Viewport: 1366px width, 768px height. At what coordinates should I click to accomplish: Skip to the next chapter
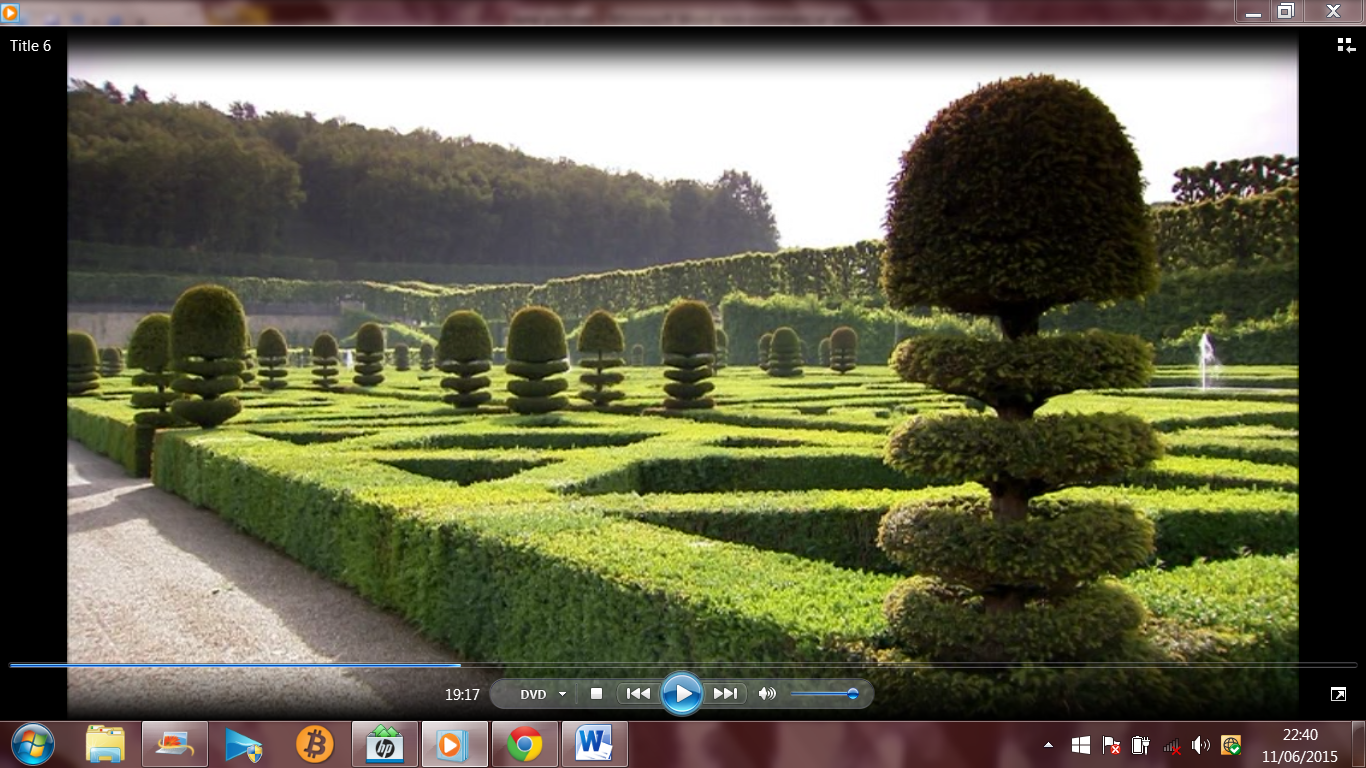point(725,692)
